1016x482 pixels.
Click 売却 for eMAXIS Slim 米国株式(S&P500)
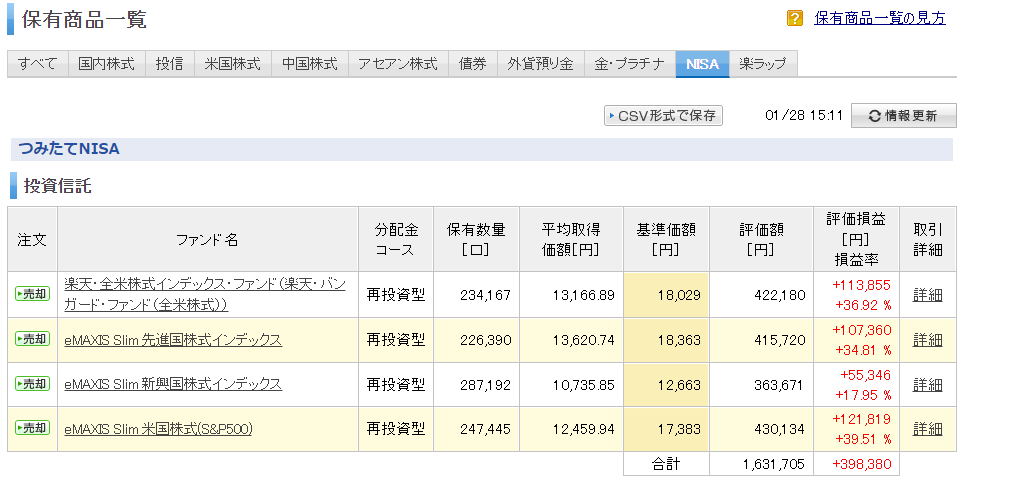point(32,428)
